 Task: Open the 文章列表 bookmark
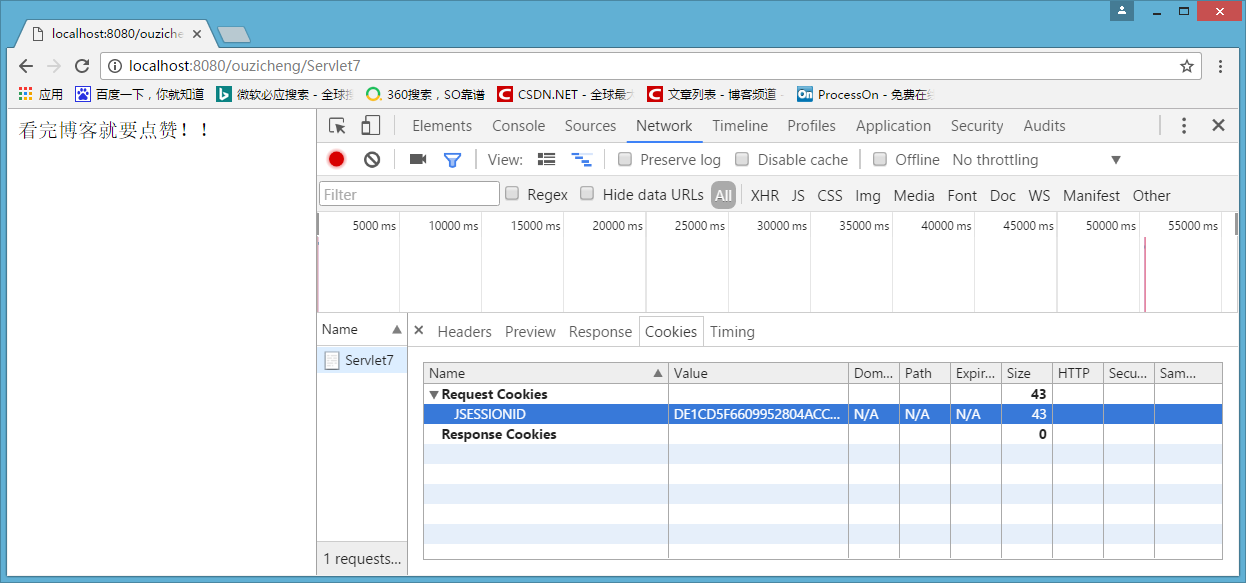tap(713, 94)
